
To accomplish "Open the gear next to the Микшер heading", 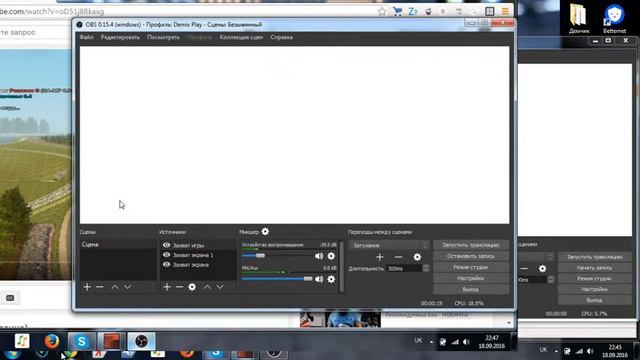I will pyautogui.click(x=265, y=231).
